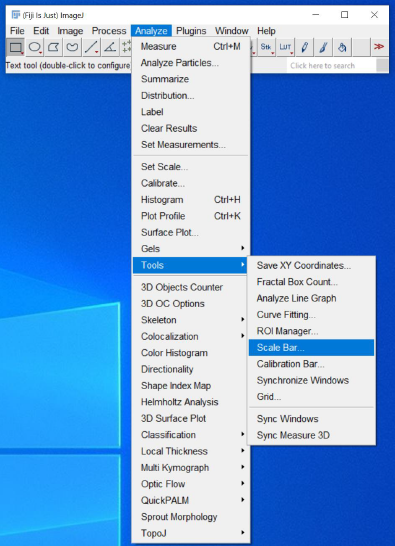This screenshot has width=395, height=546.
Task: Expand the Classification submenu
Action: [191, 435]
